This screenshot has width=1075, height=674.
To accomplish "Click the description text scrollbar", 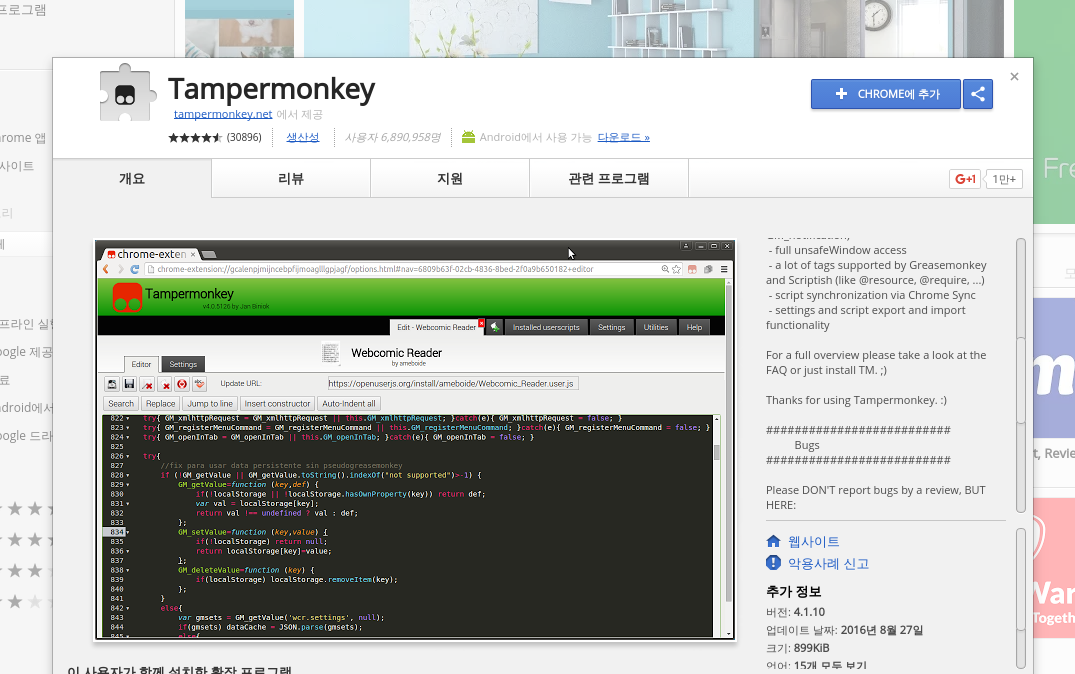I will 1020,375.
